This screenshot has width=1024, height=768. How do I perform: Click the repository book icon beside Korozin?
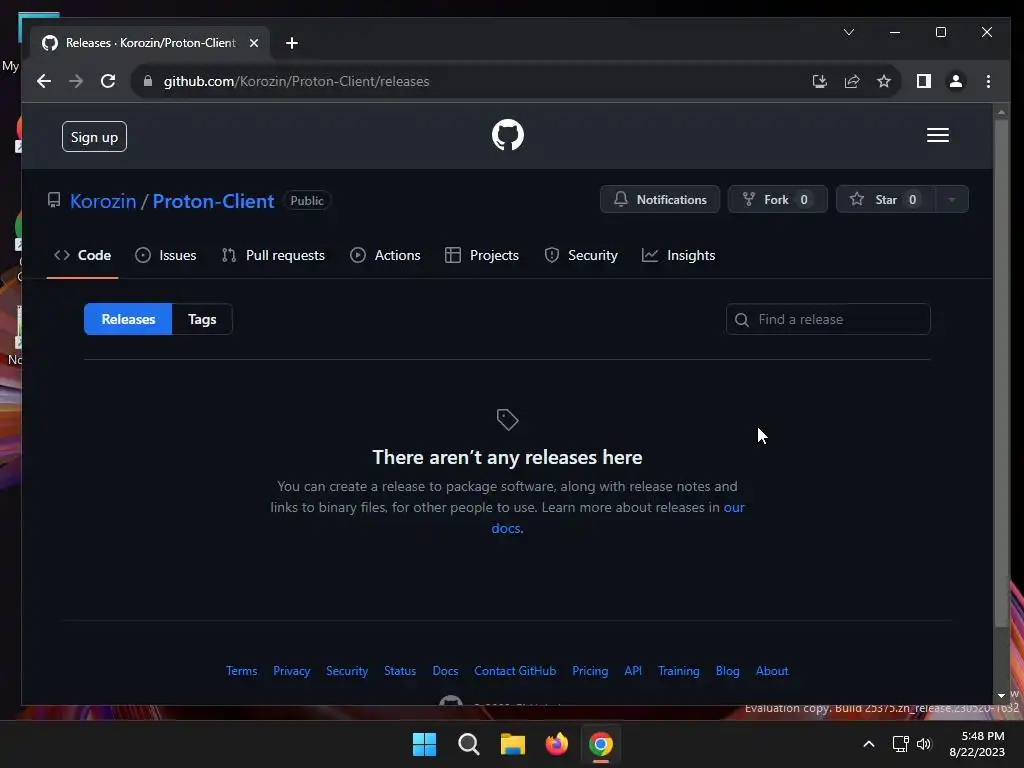[54, 200]
